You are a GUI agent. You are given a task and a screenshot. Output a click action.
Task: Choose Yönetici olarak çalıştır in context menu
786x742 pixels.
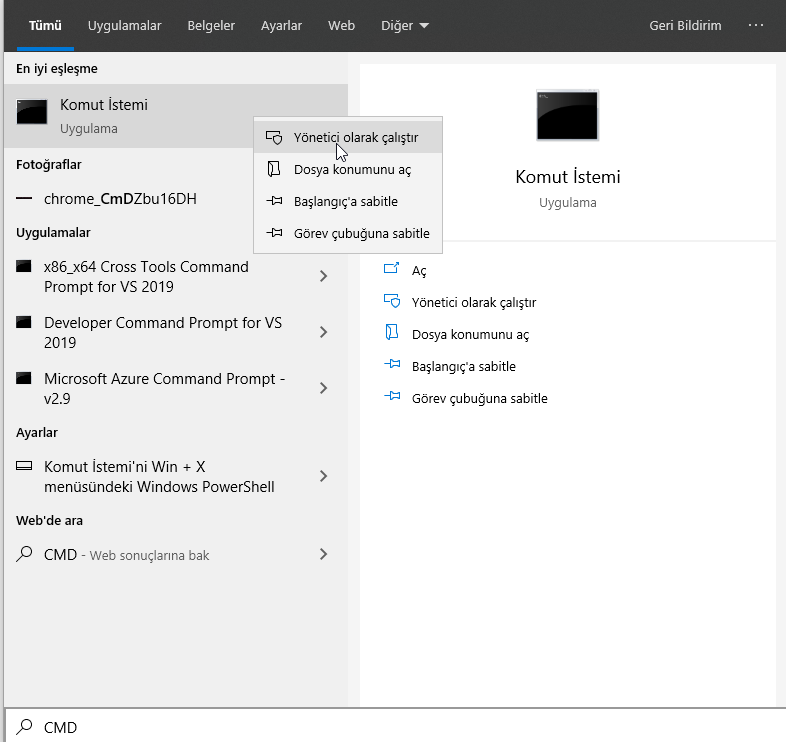[x=348, y=137]
